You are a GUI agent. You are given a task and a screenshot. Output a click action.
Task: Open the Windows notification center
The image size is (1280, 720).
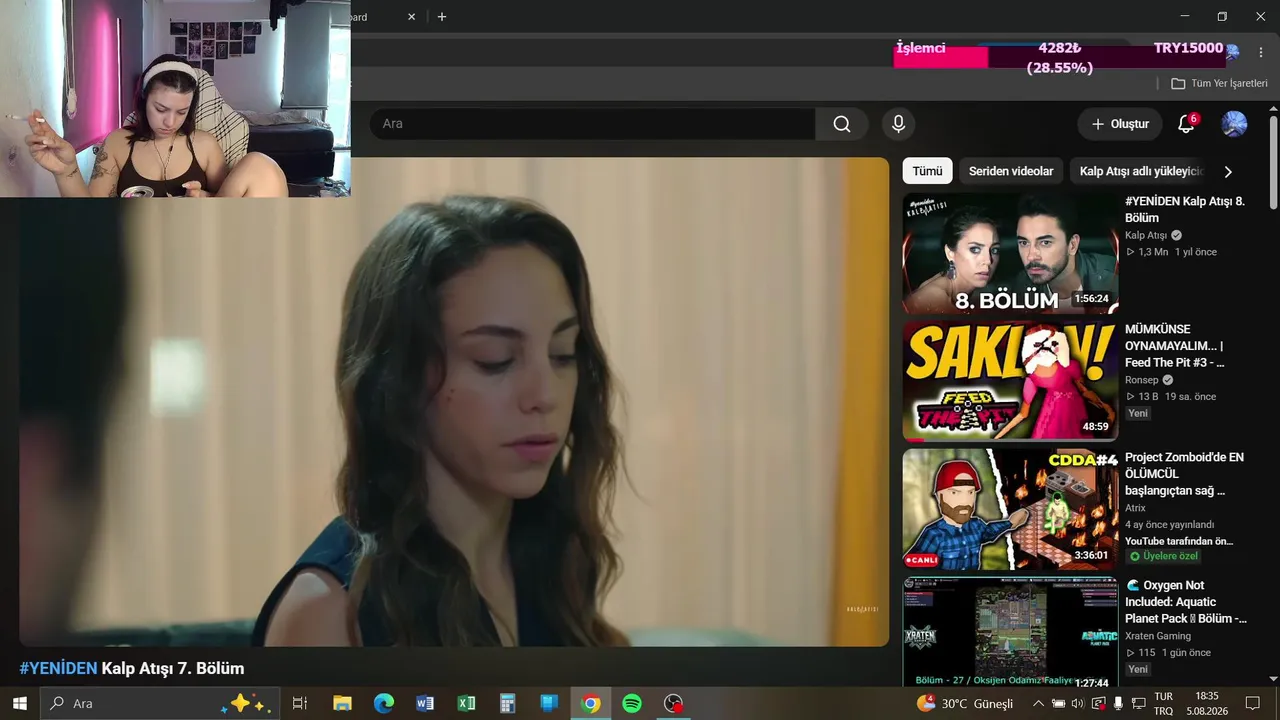tap(1252, 703)
